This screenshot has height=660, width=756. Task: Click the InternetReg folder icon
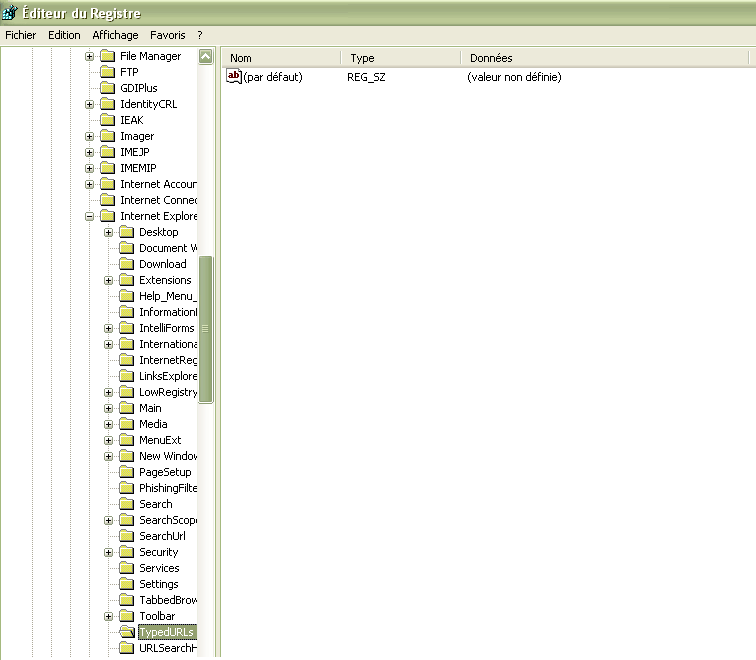[x=127, y=360]
